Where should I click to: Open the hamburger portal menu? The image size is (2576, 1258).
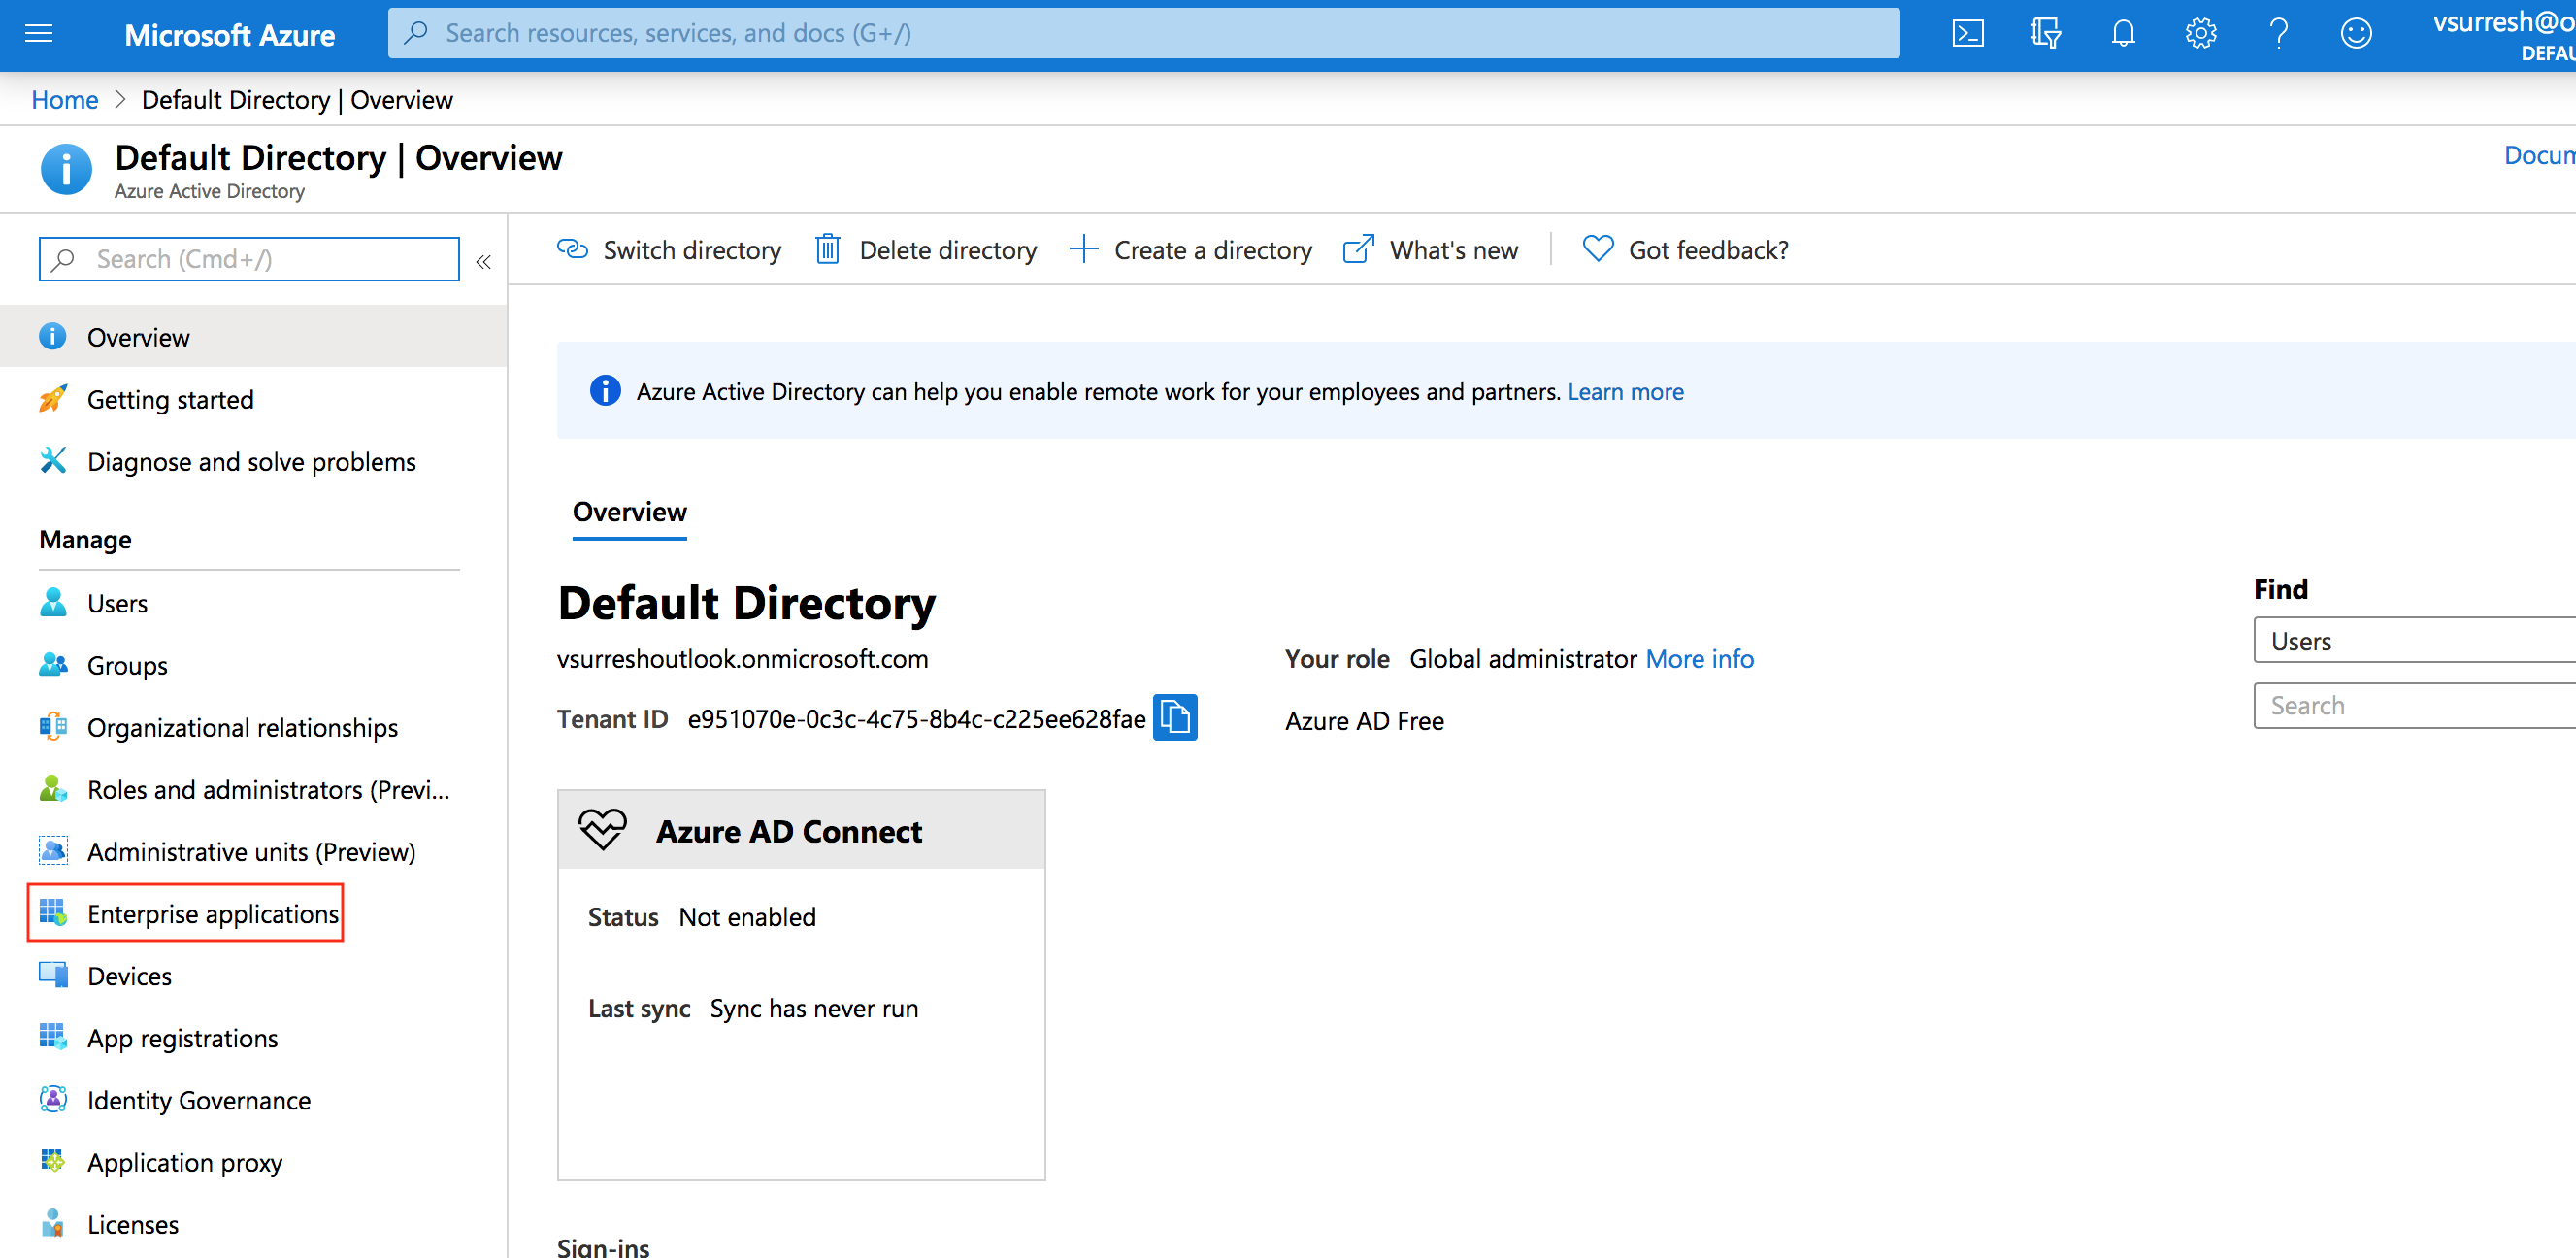[x=39, y=34]
